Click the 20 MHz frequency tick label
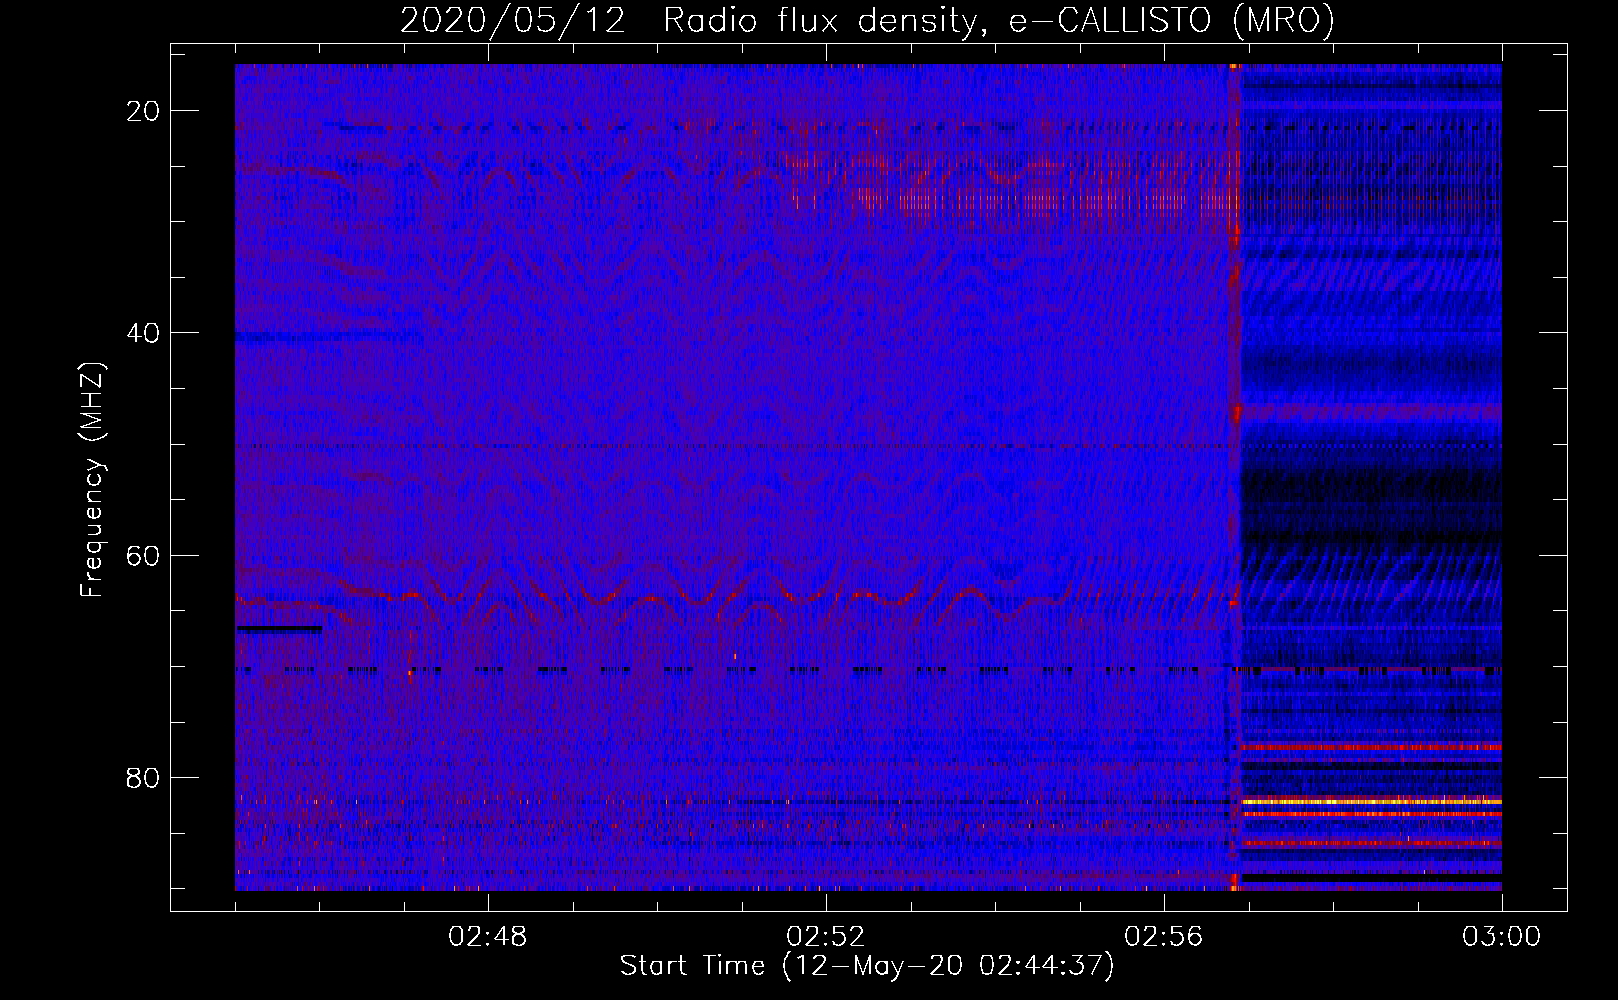 click(143, 111)
